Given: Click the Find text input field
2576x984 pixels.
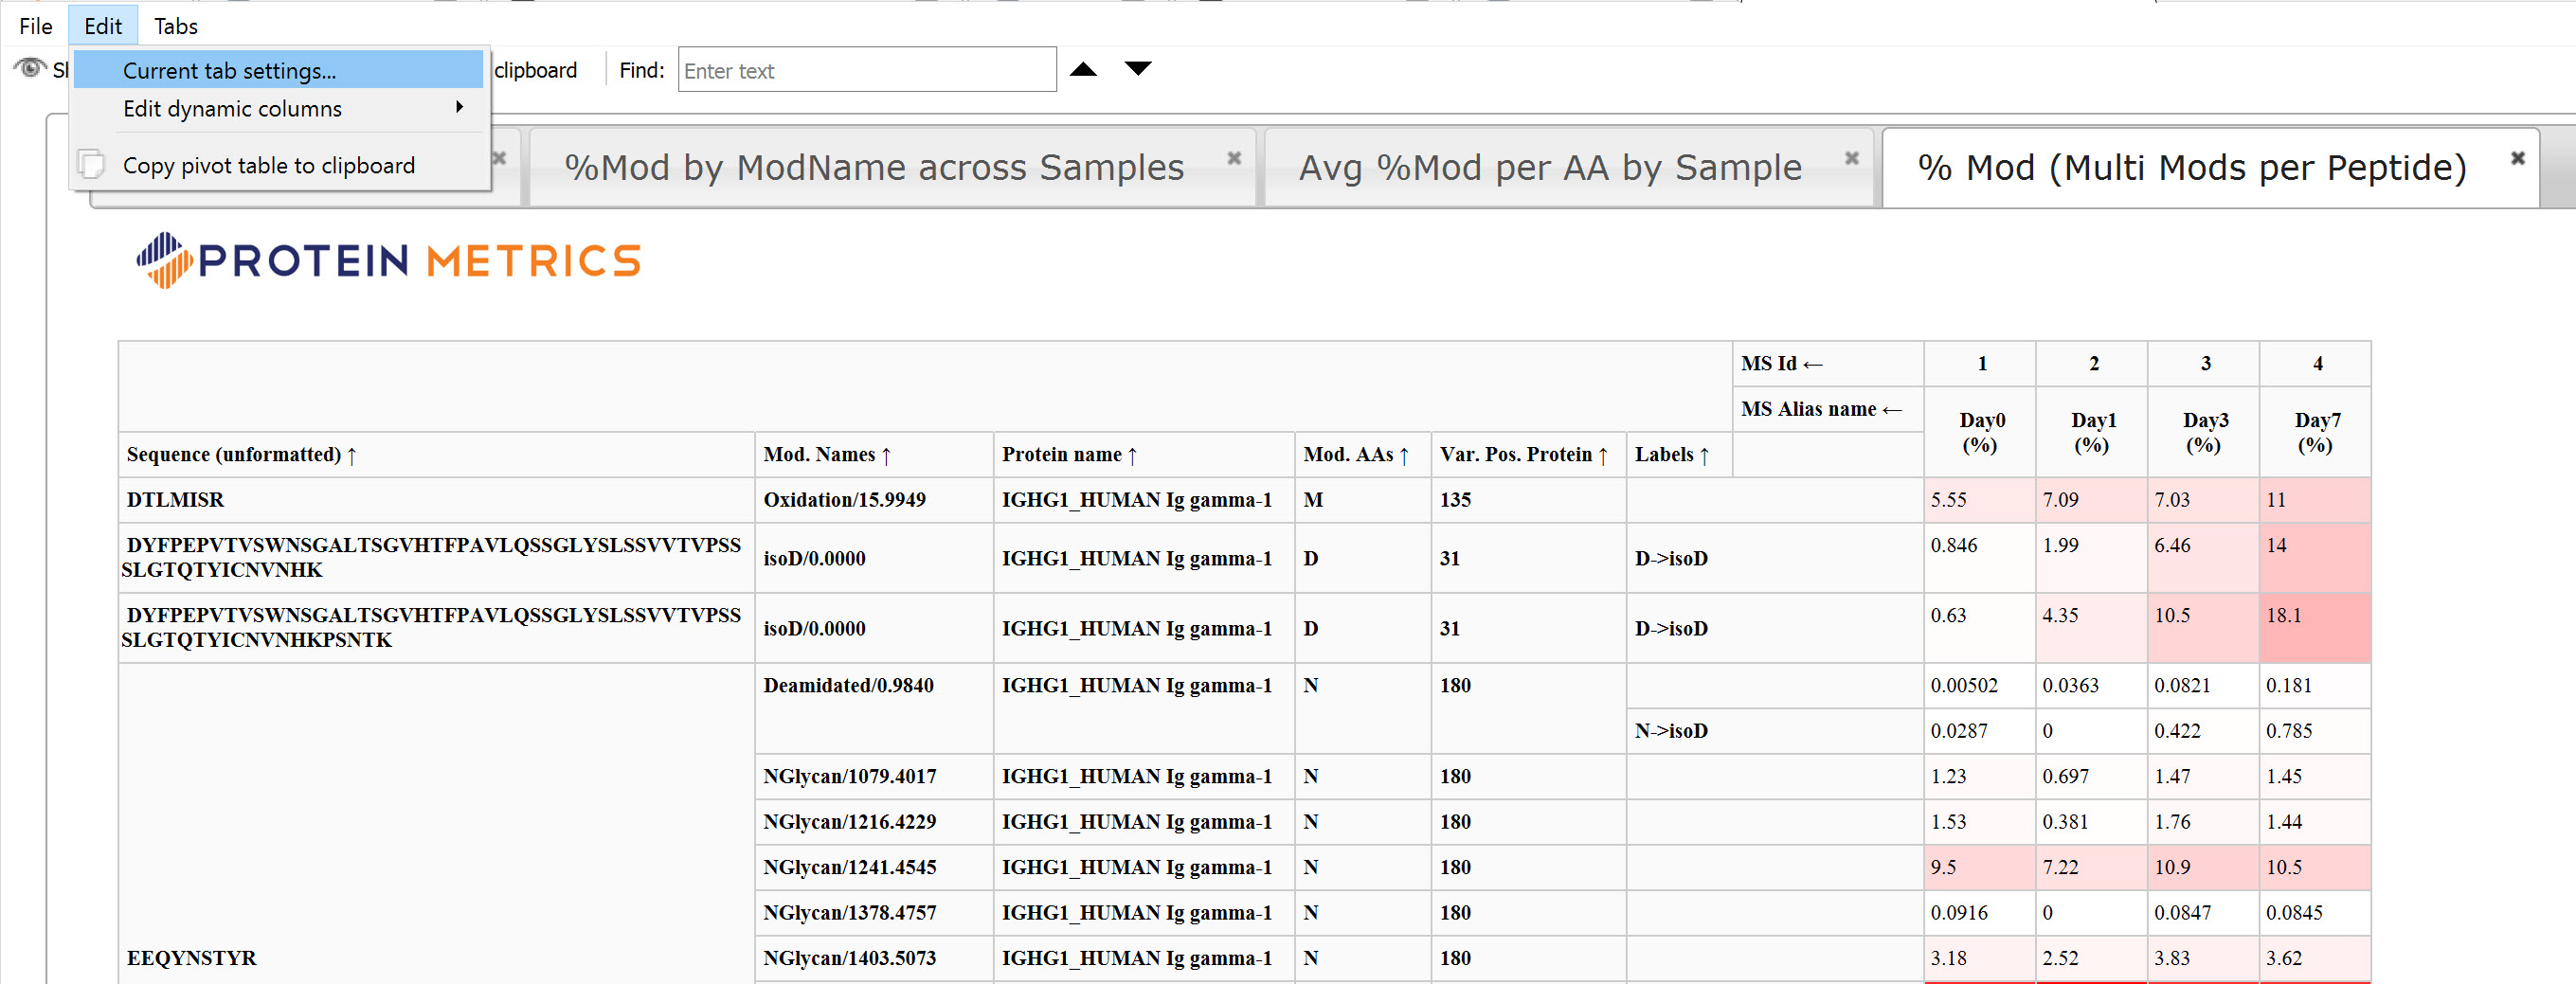Looking at the screenshot, I should point(866,71).
